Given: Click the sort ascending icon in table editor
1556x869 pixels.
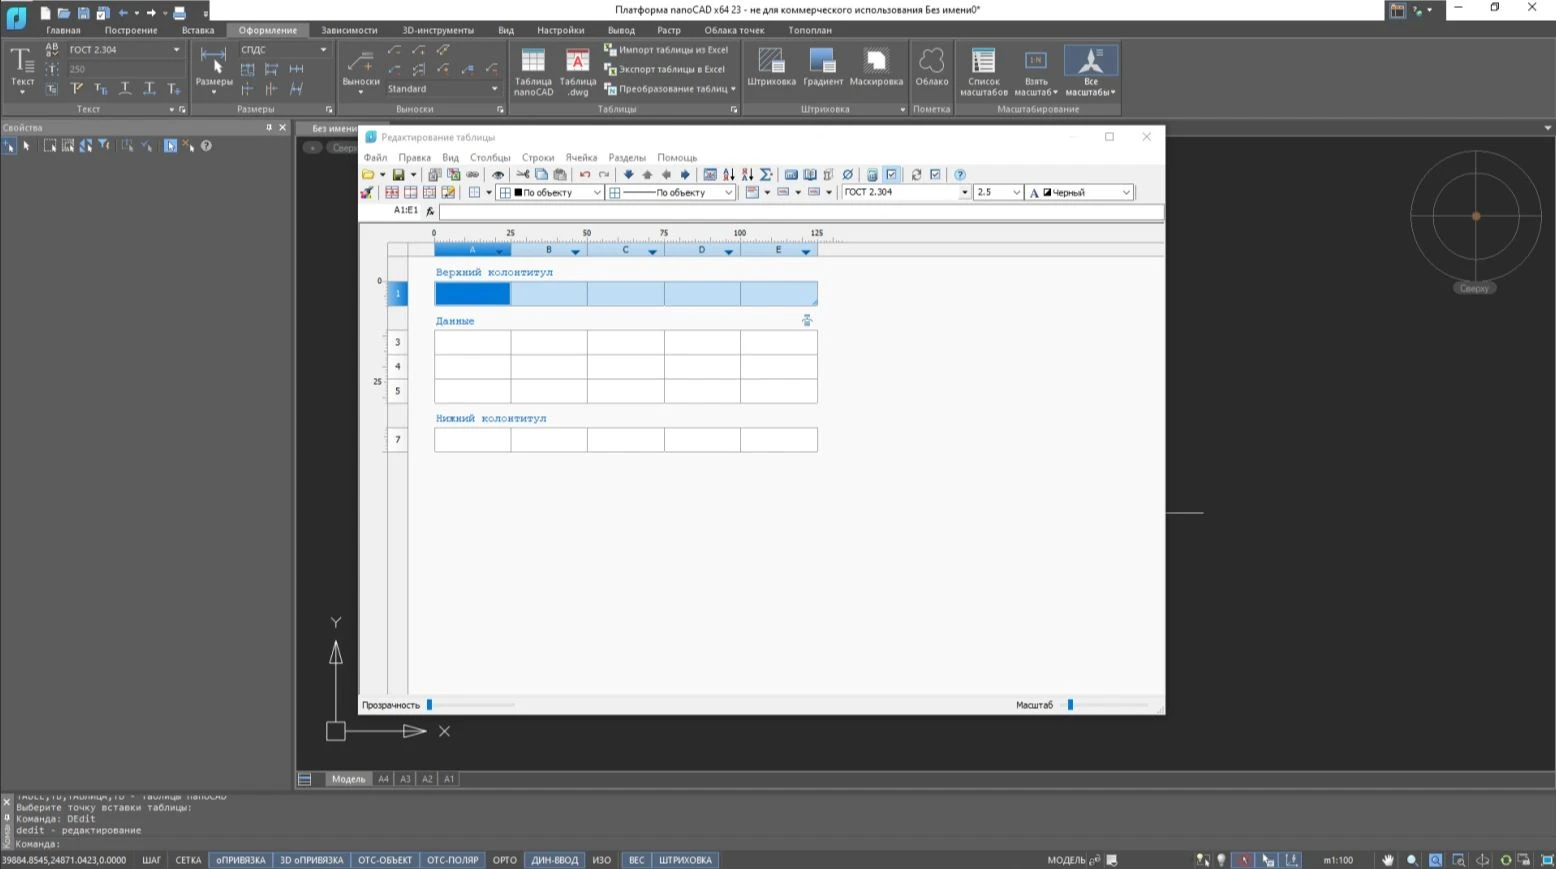Looking at the screenshot, I should (729, 175).
